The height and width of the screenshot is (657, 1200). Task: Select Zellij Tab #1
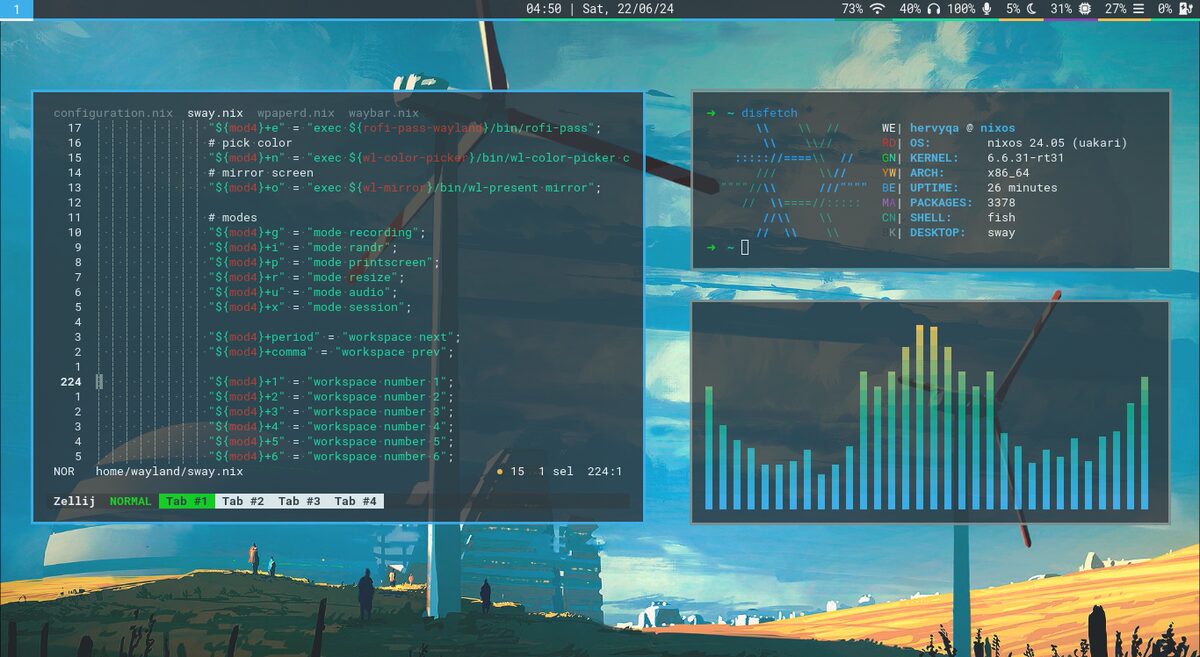click(x=187, y=501)
